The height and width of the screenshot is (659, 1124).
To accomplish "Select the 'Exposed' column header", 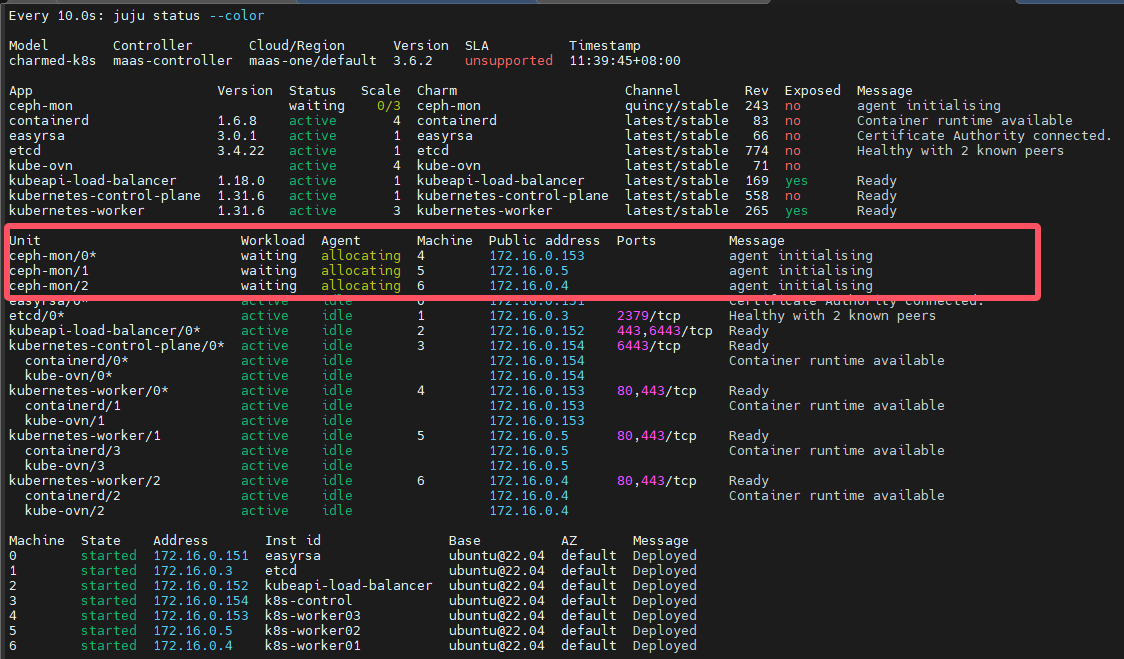I will pos(812,91).
